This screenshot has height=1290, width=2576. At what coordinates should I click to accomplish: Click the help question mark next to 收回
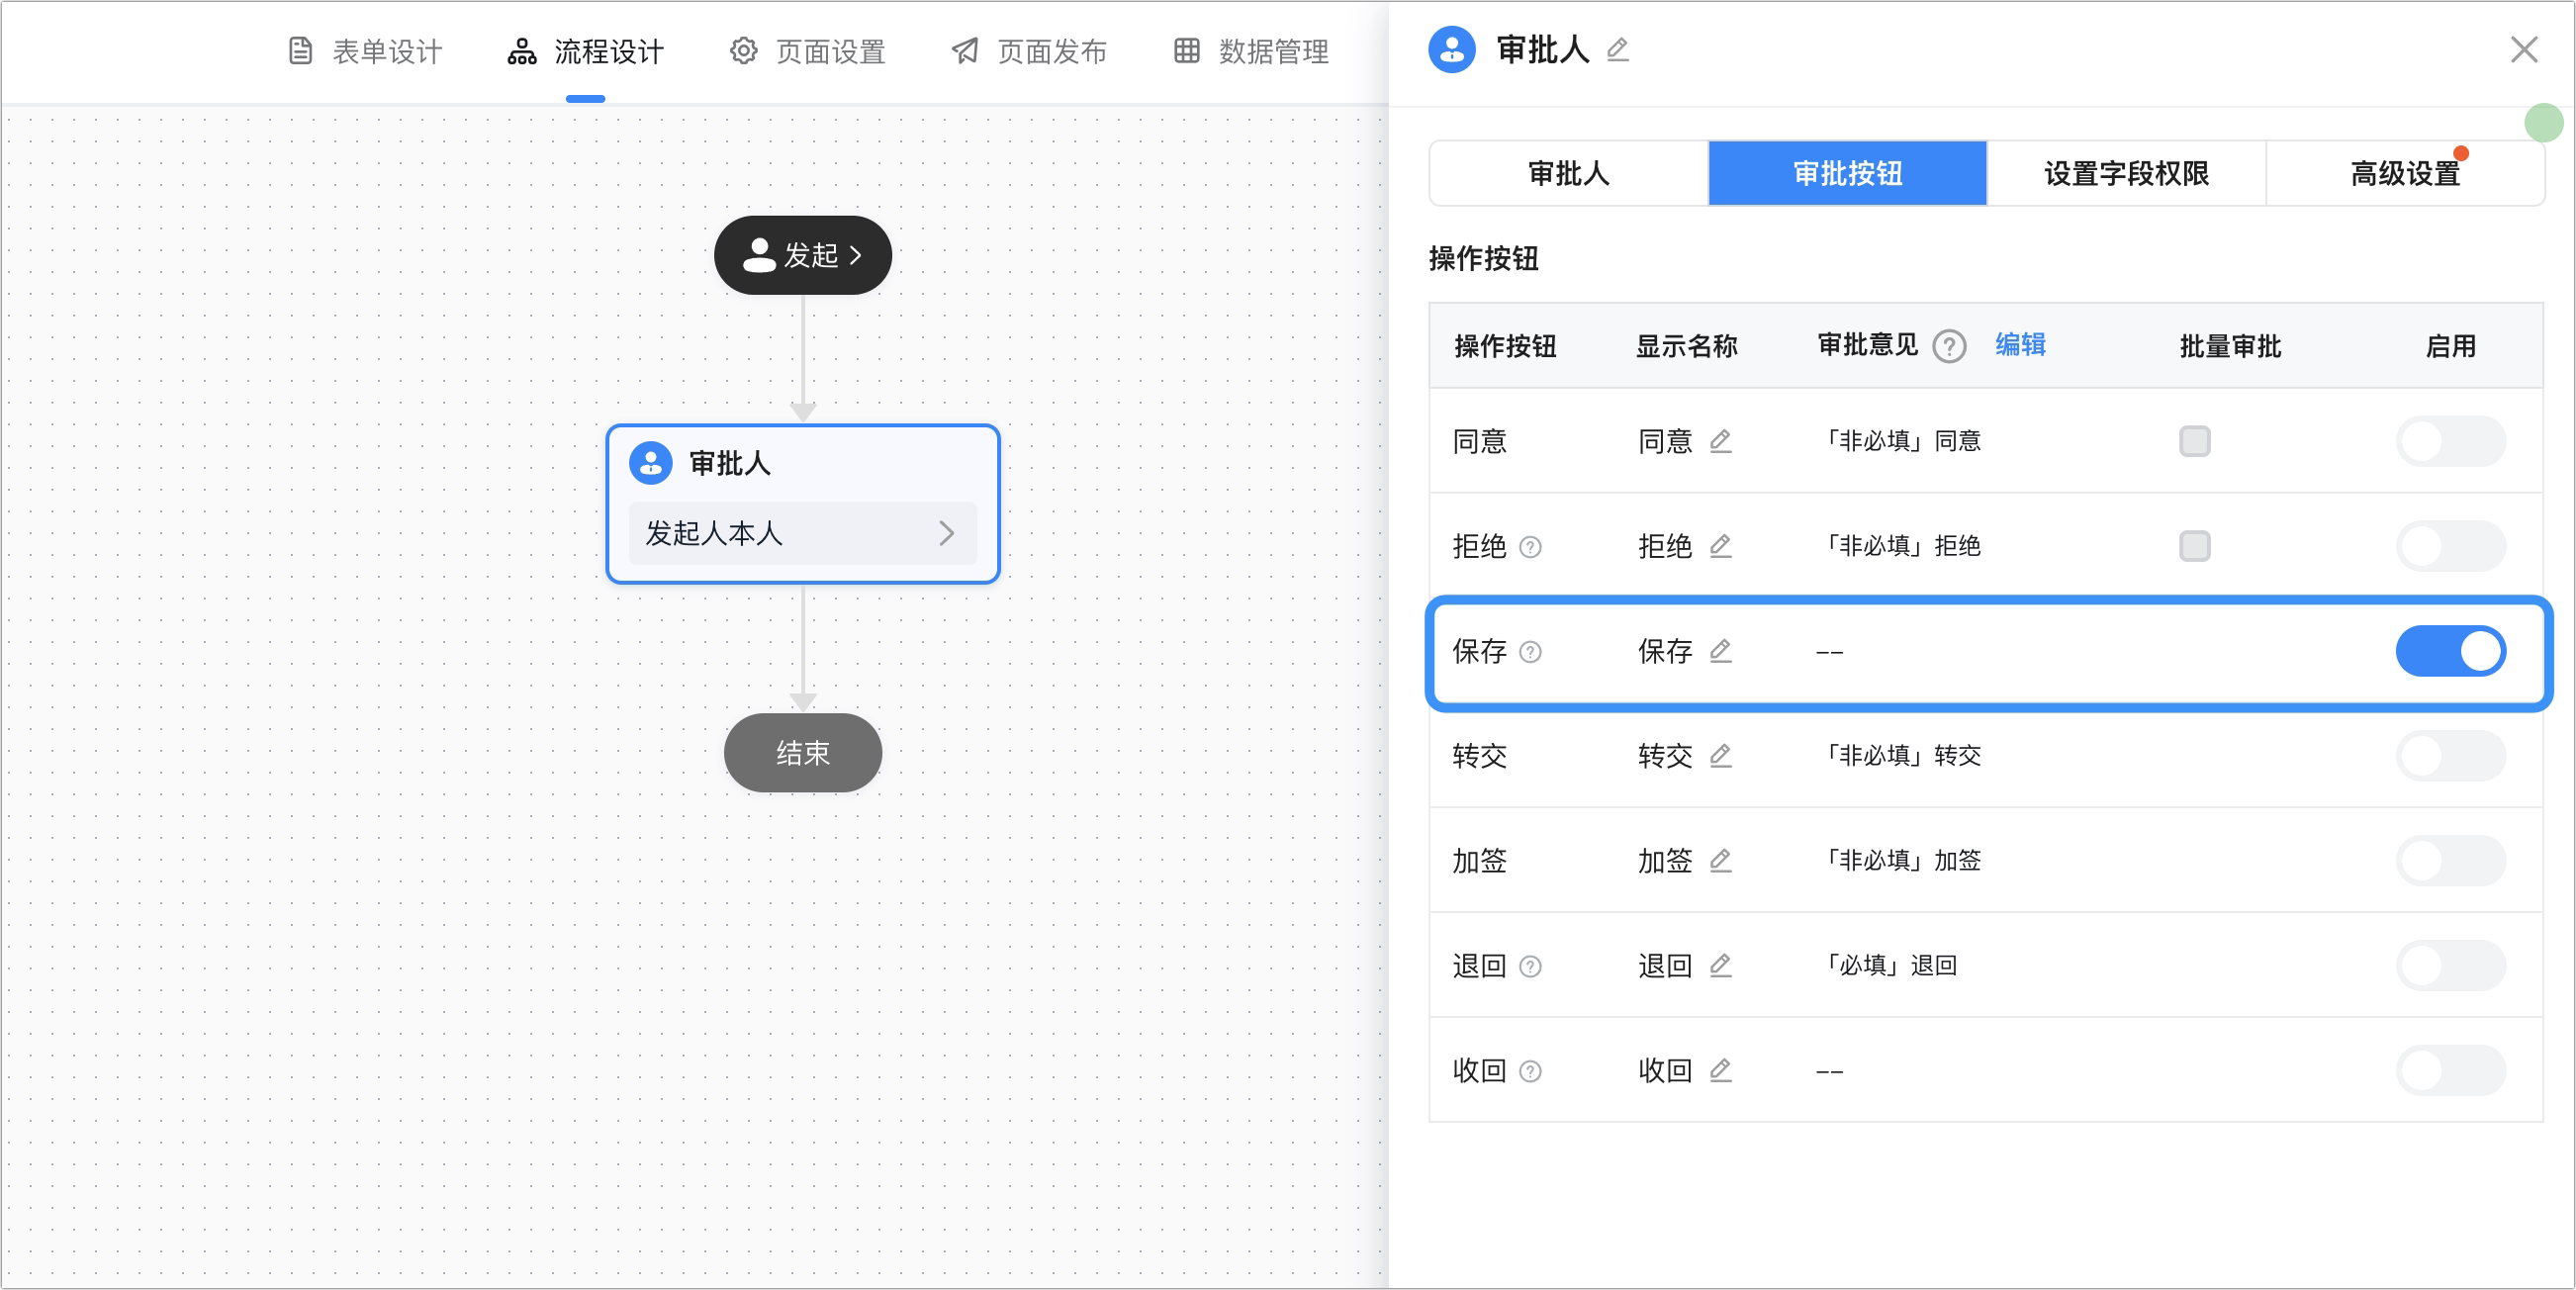coord(1530,1072)
